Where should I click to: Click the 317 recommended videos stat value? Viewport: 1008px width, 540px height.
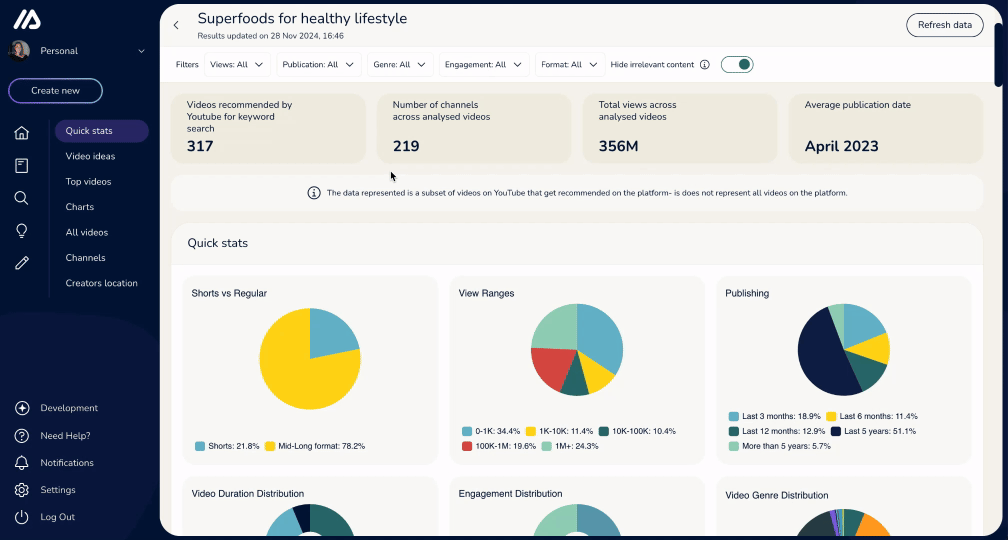point(200,147)
